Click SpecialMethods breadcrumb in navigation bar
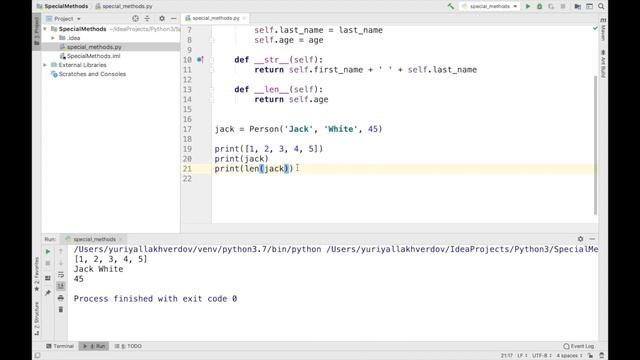Viewport: 640px width, 360px height. [62, 6]
